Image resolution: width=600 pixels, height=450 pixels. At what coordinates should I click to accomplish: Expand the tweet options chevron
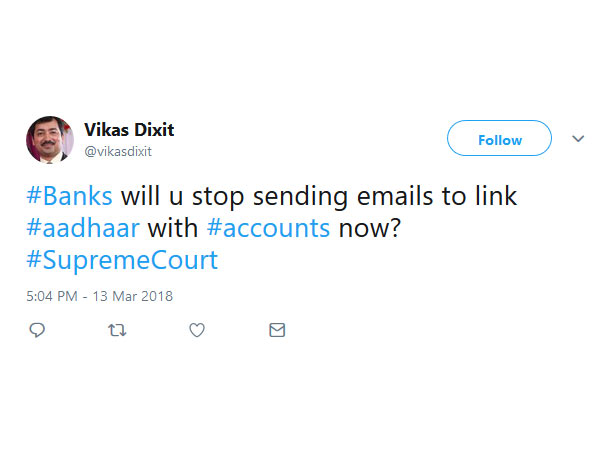pyautogui.click(x=577, y=138)
